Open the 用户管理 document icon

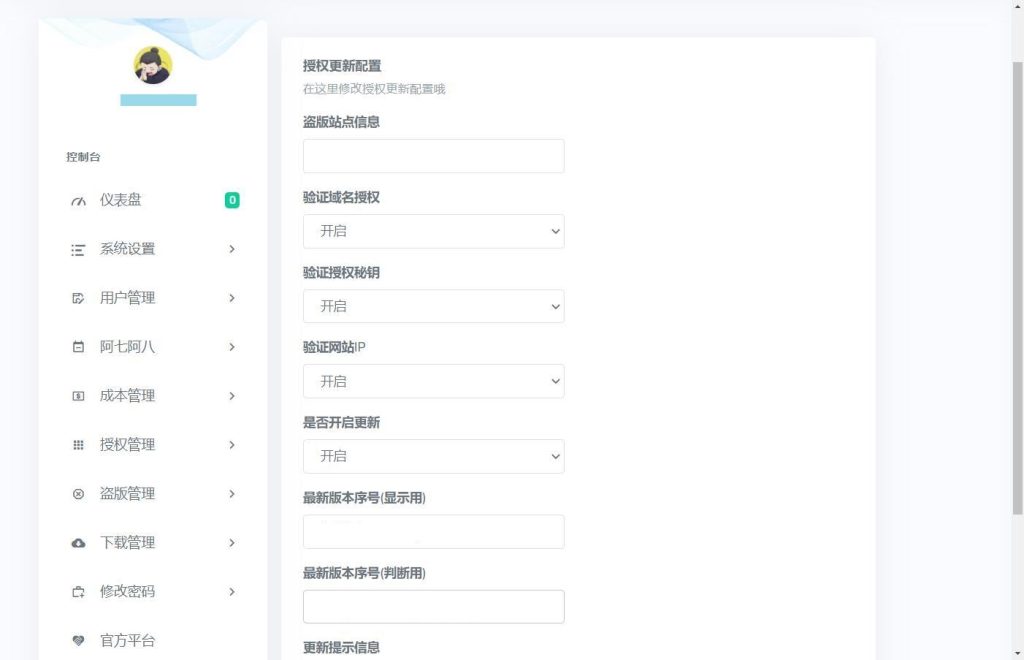click(79, 298)
